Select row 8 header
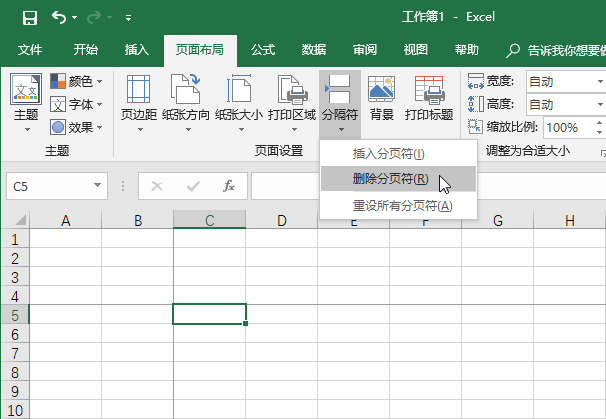This screenshot has height=419, width=606. tap(15, 372)
